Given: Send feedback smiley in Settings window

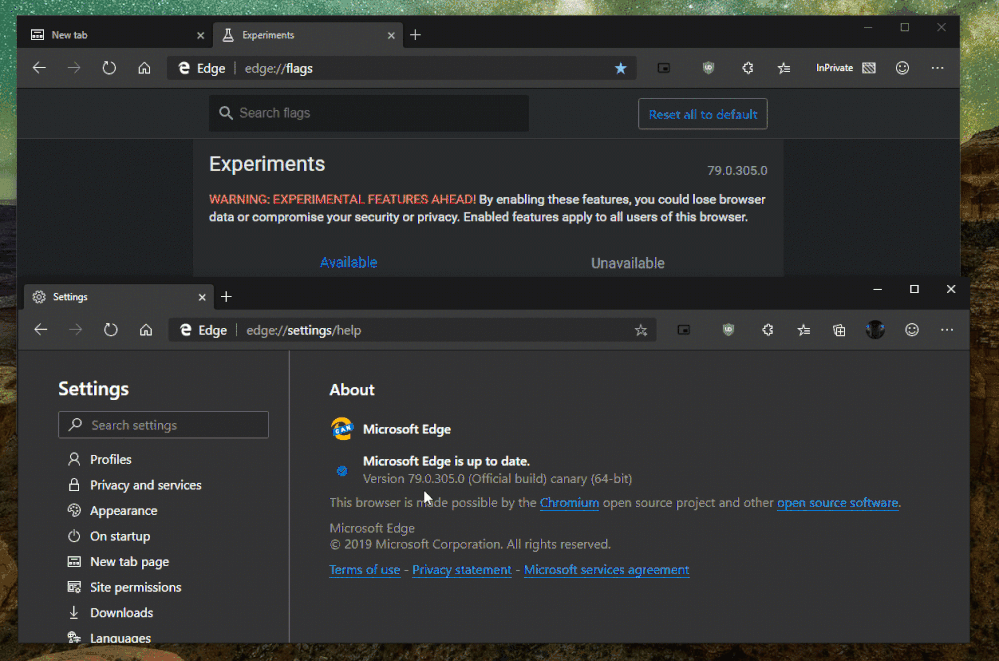Looking at the screenshot, I should click(x=912, y=330).
